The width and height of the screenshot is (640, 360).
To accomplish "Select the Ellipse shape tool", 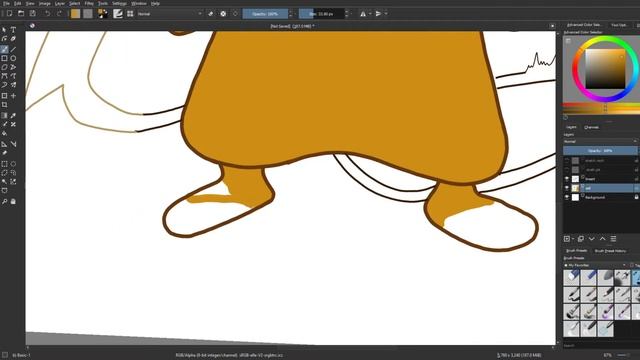I will point(13,58).
